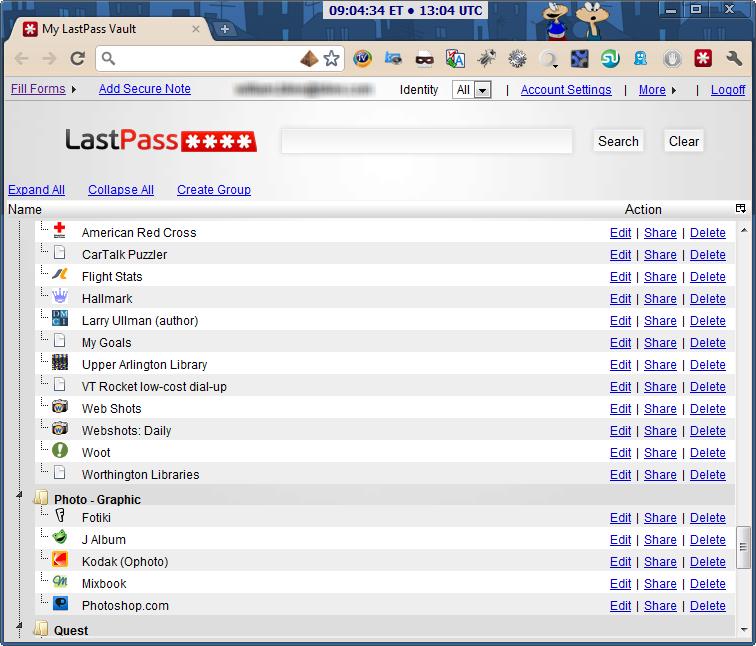Click the Photoshop.com site icon
This screenshot has width=756, height=646.
[x=60, y=603]
